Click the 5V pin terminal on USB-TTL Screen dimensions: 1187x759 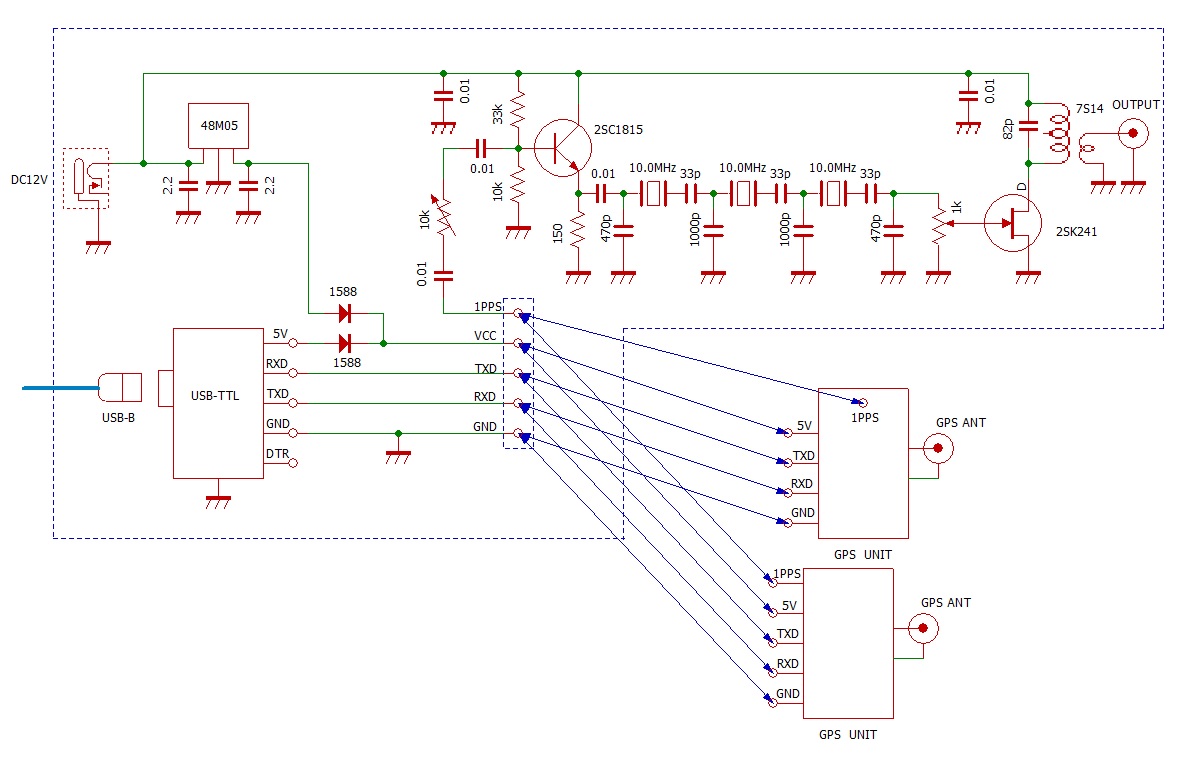[x=293, y=344]
